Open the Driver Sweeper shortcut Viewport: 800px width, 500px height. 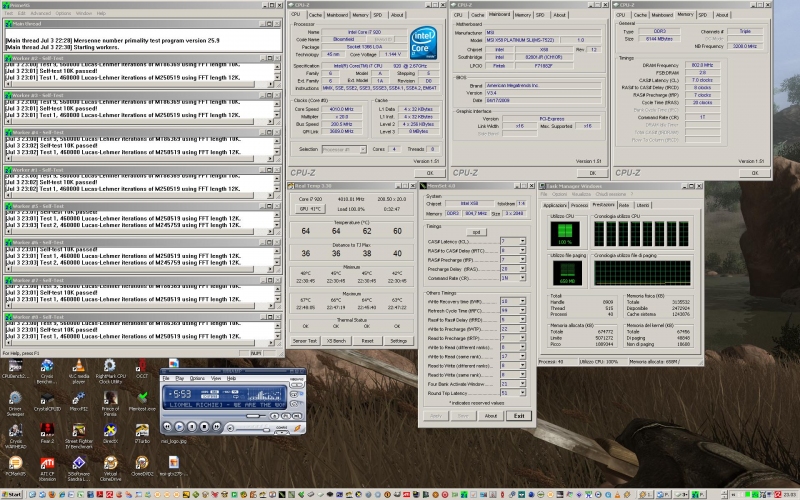[x=15, y=397]
